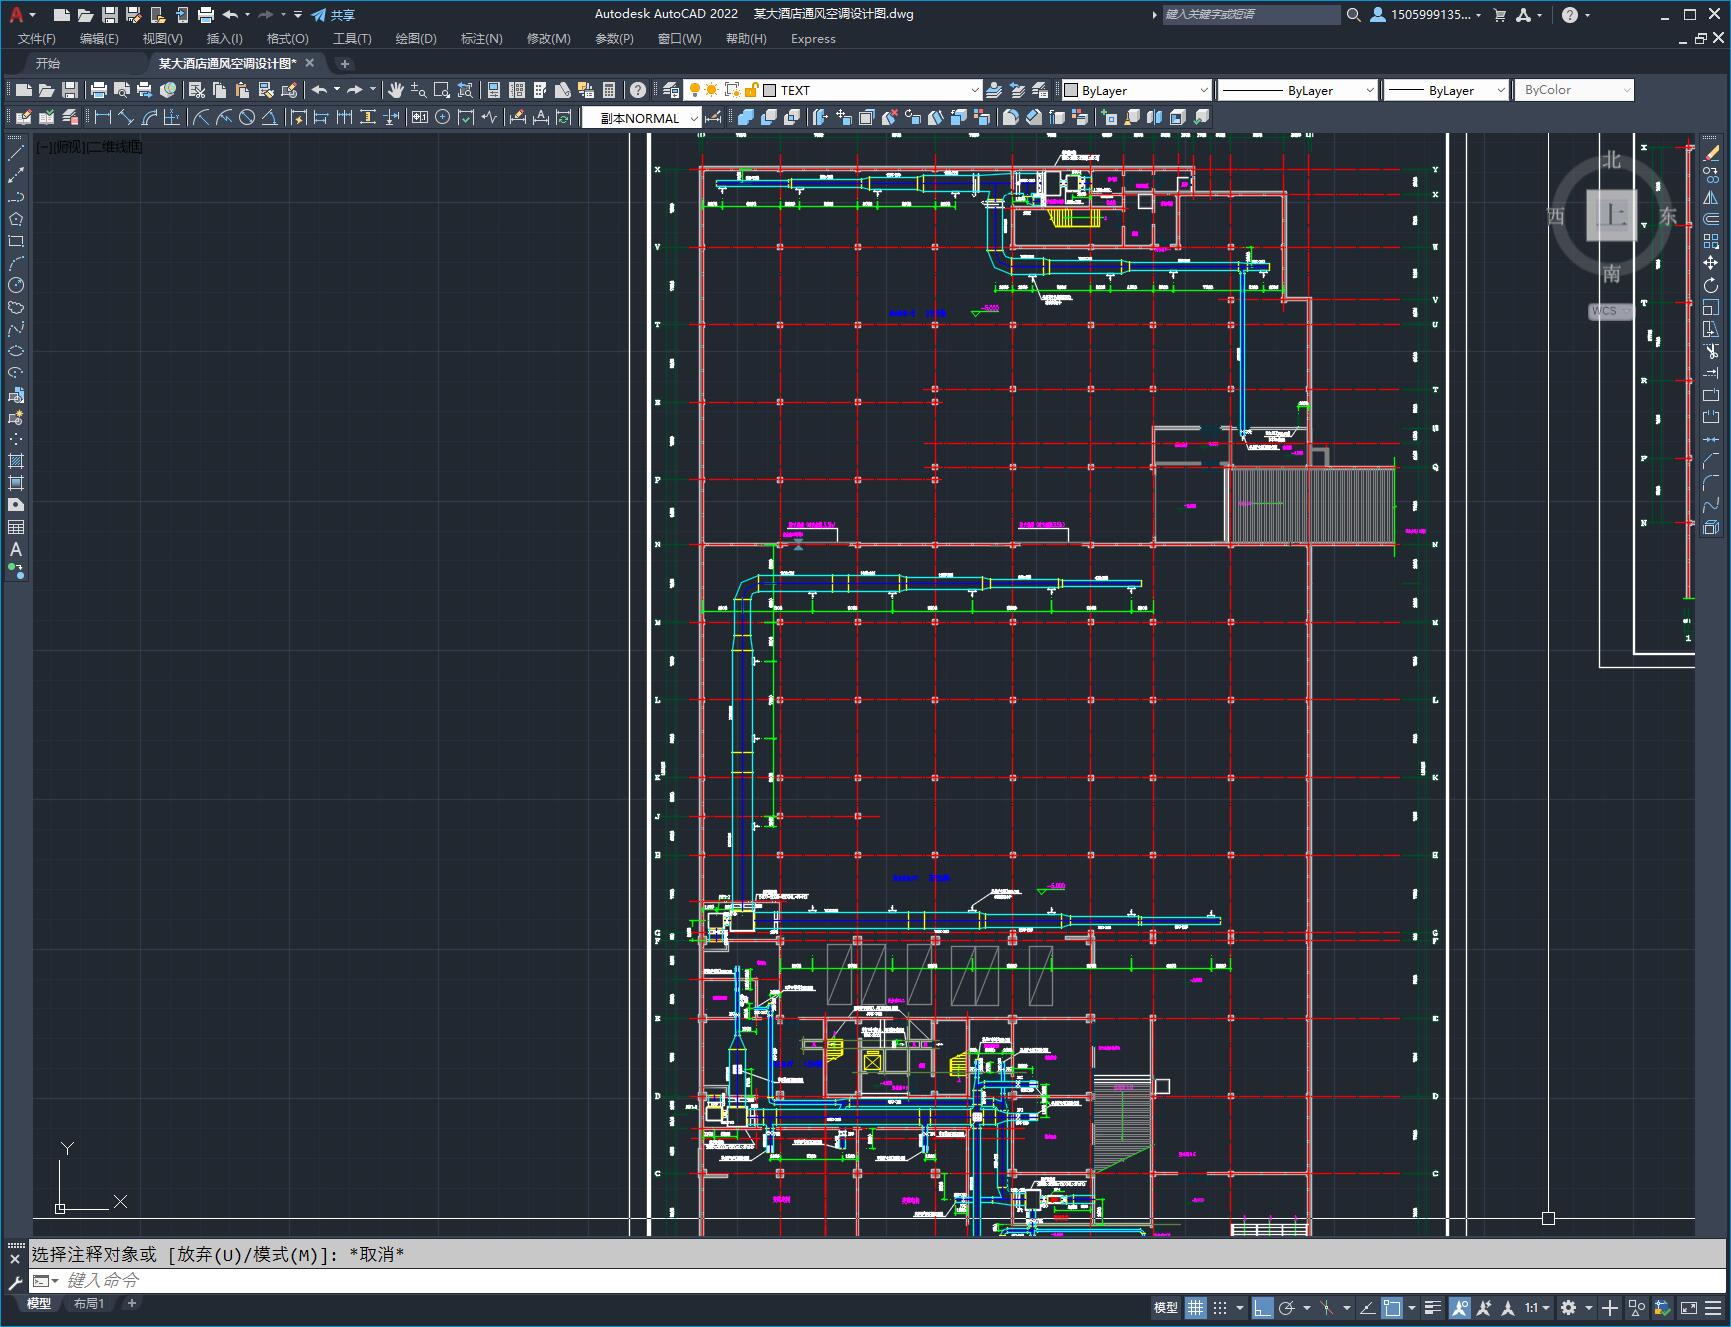
Task: Click the Save icon in standard toolbar
Action: pyautogui.click(x=70, y=90)
